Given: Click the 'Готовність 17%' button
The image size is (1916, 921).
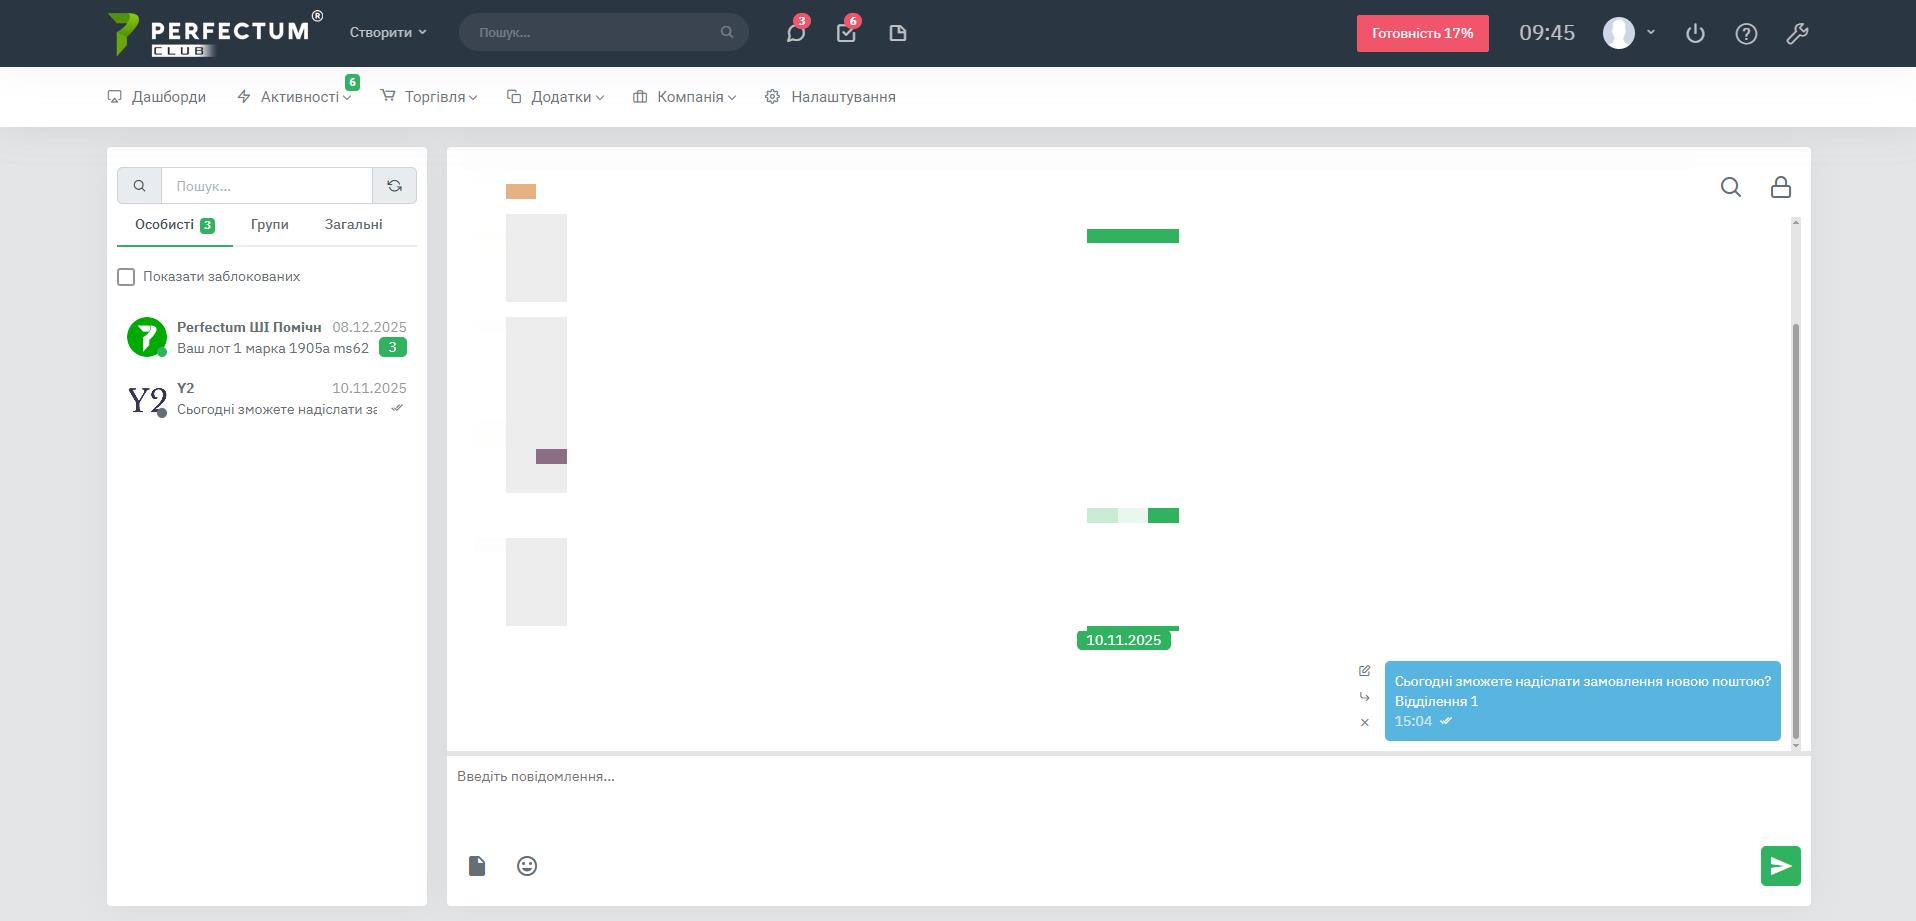Looking at the screenshot, I should [x=1422, y=33].
